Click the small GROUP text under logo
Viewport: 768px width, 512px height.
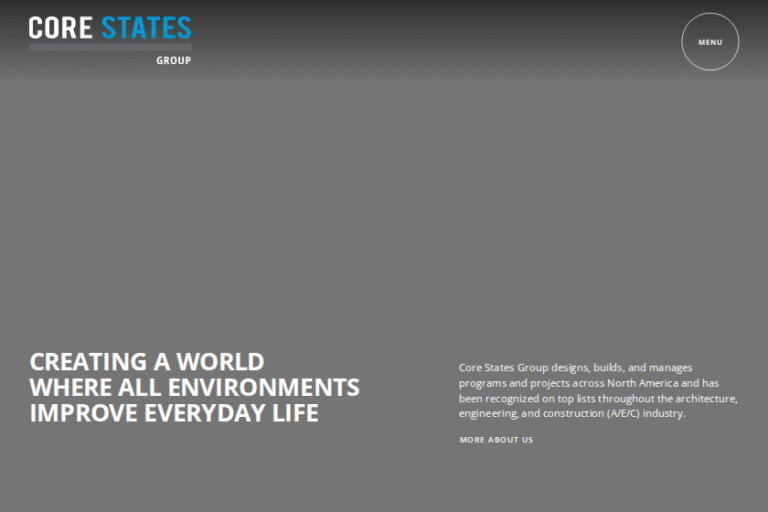click(x=173, y=60)
